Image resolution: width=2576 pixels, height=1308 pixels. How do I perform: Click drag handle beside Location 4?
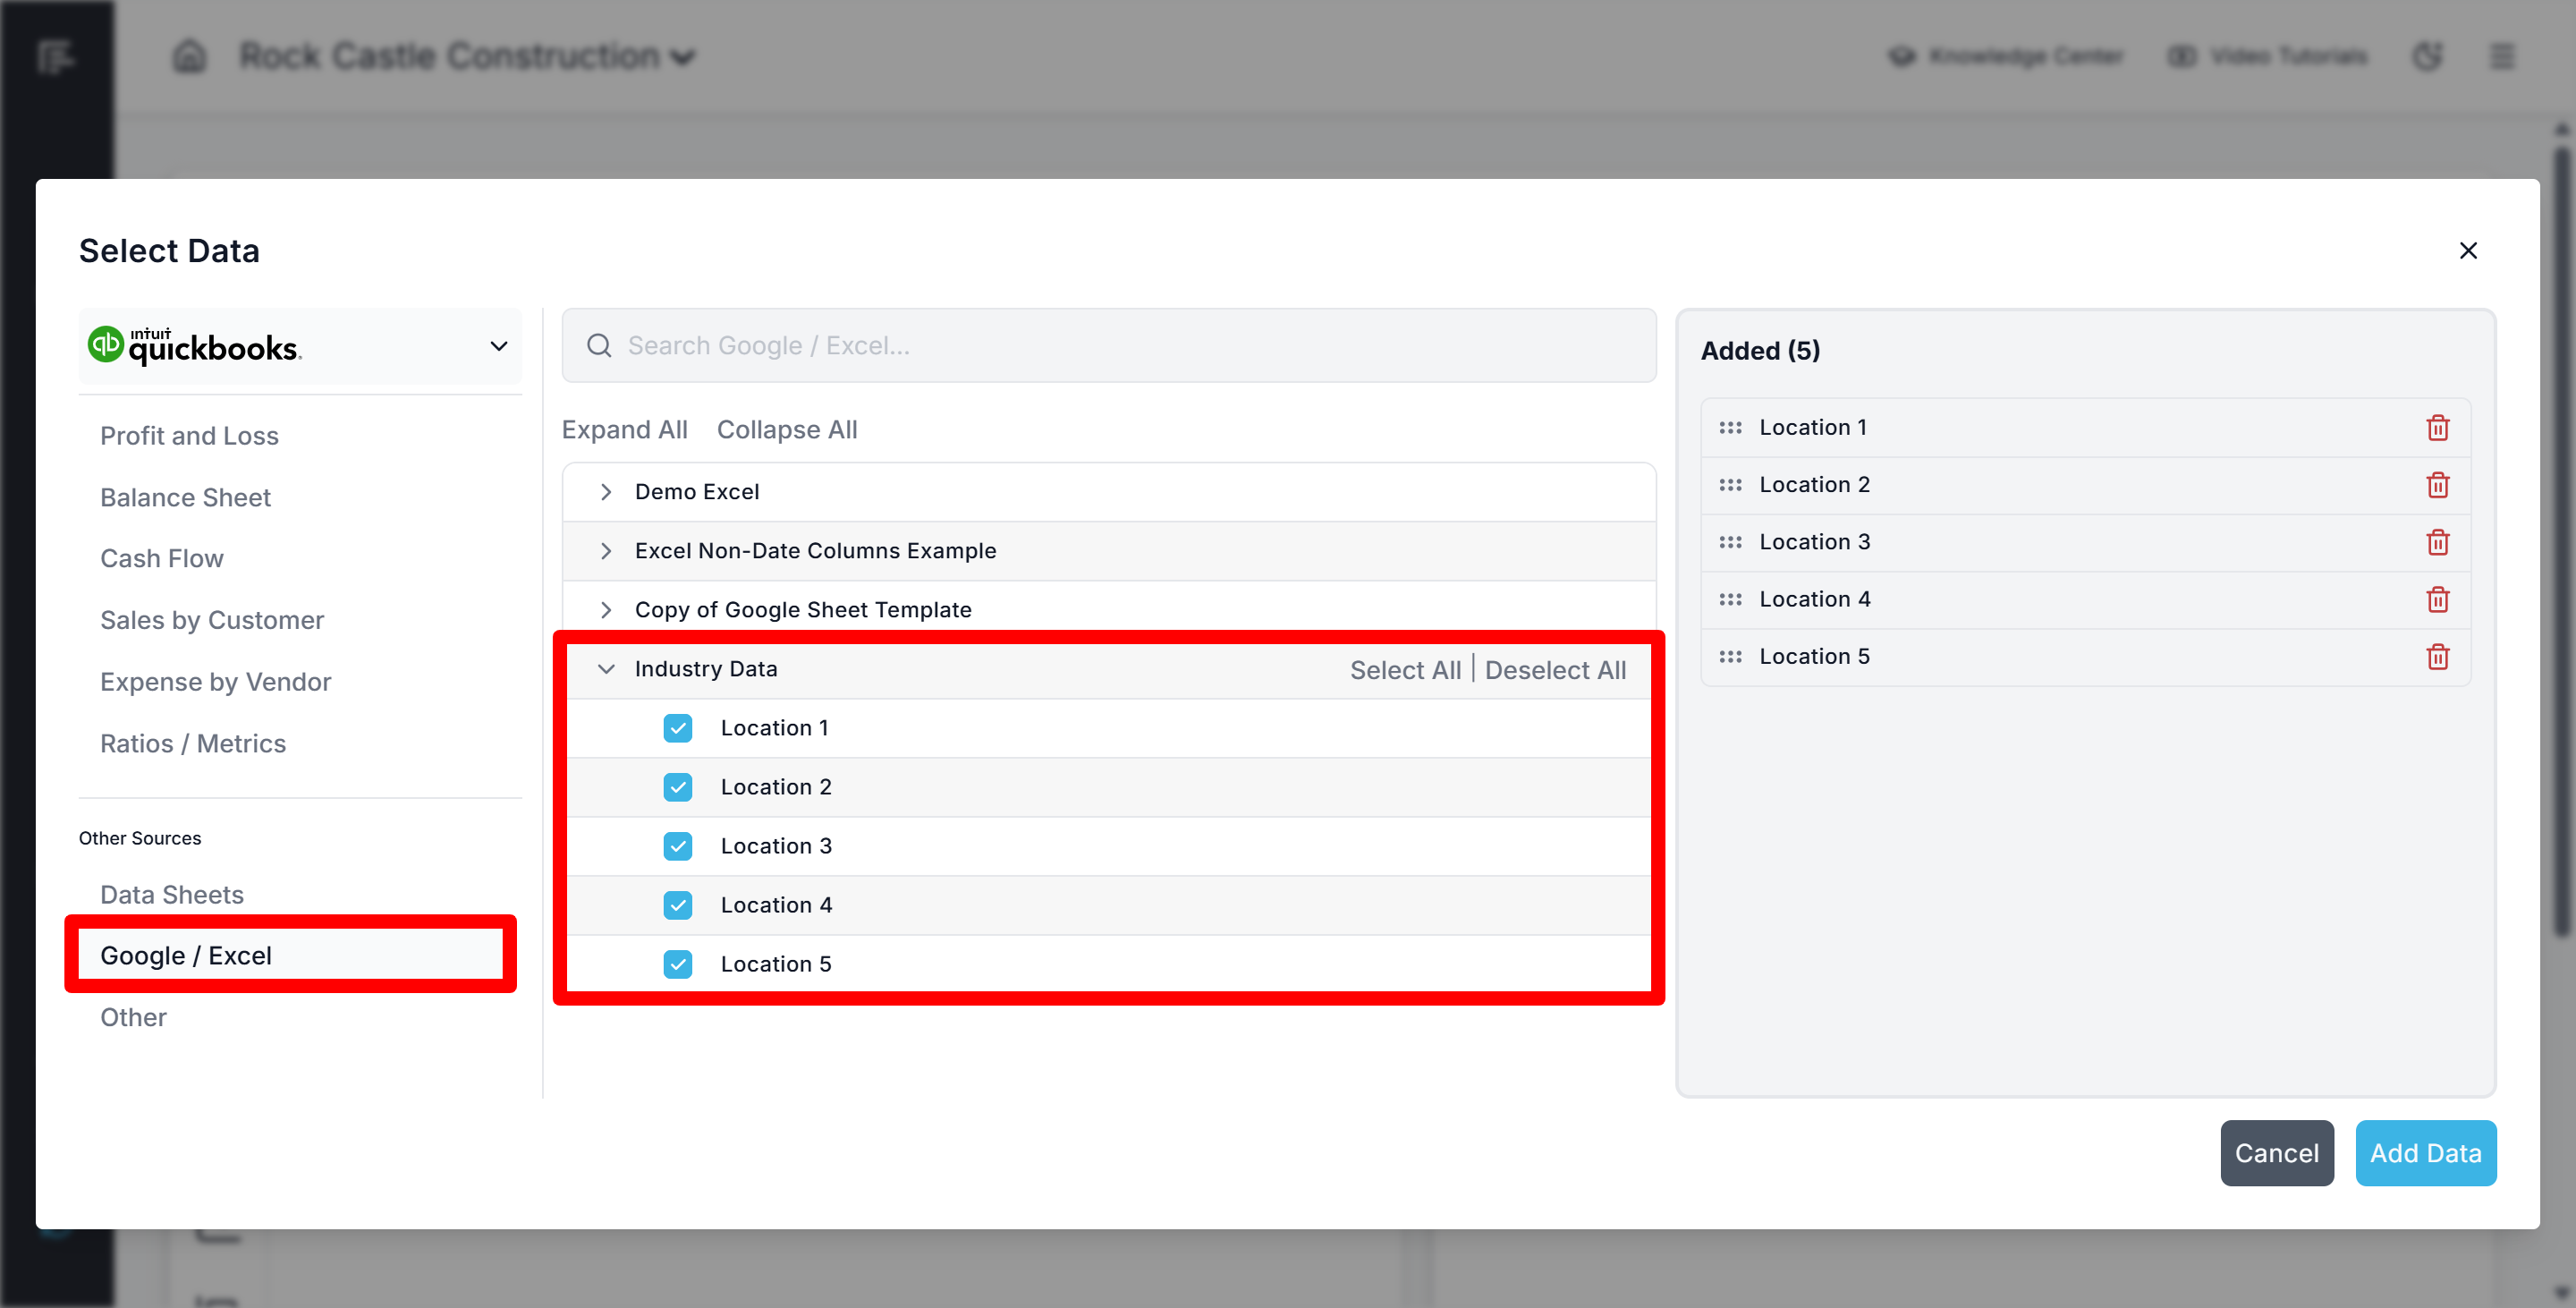click(x=1730, y=599)
